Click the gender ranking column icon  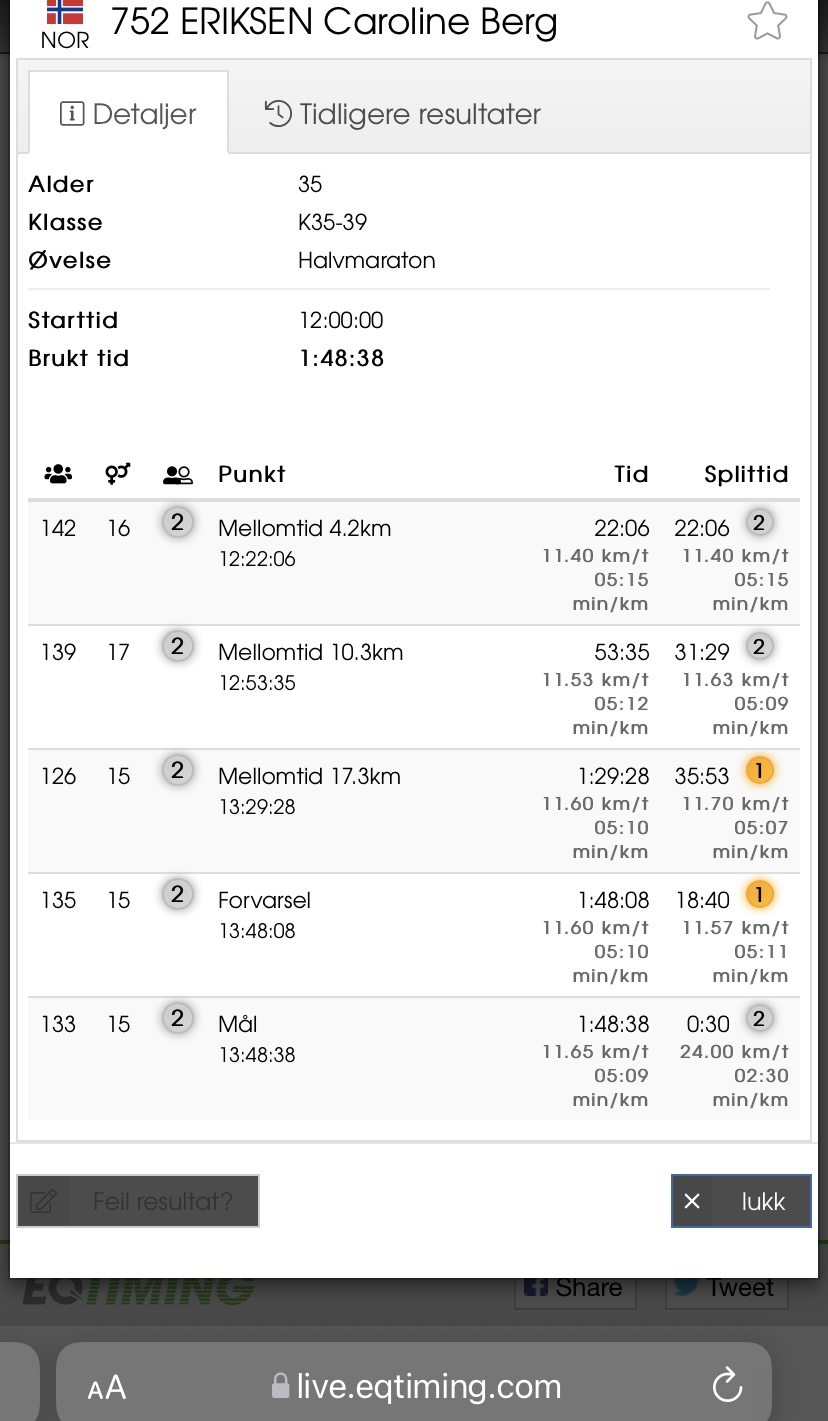(x=118, y=474)
